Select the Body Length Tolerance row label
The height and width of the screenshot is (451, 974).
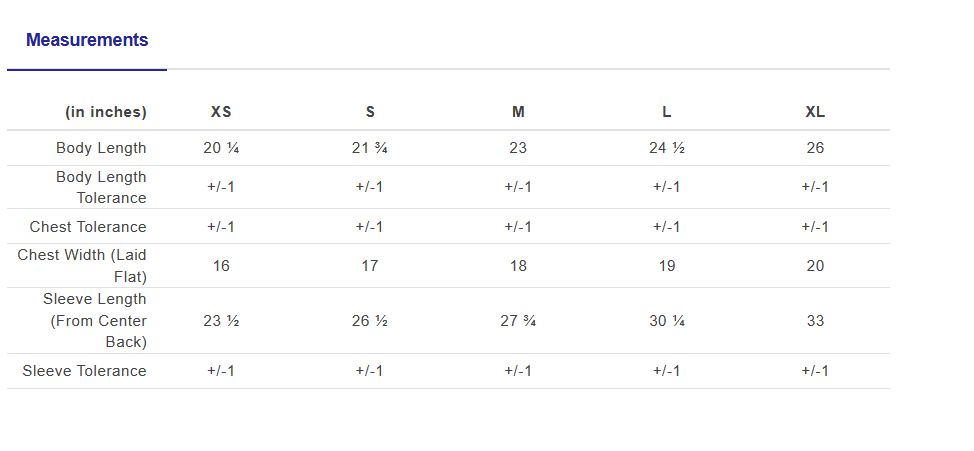coord(101,187)
